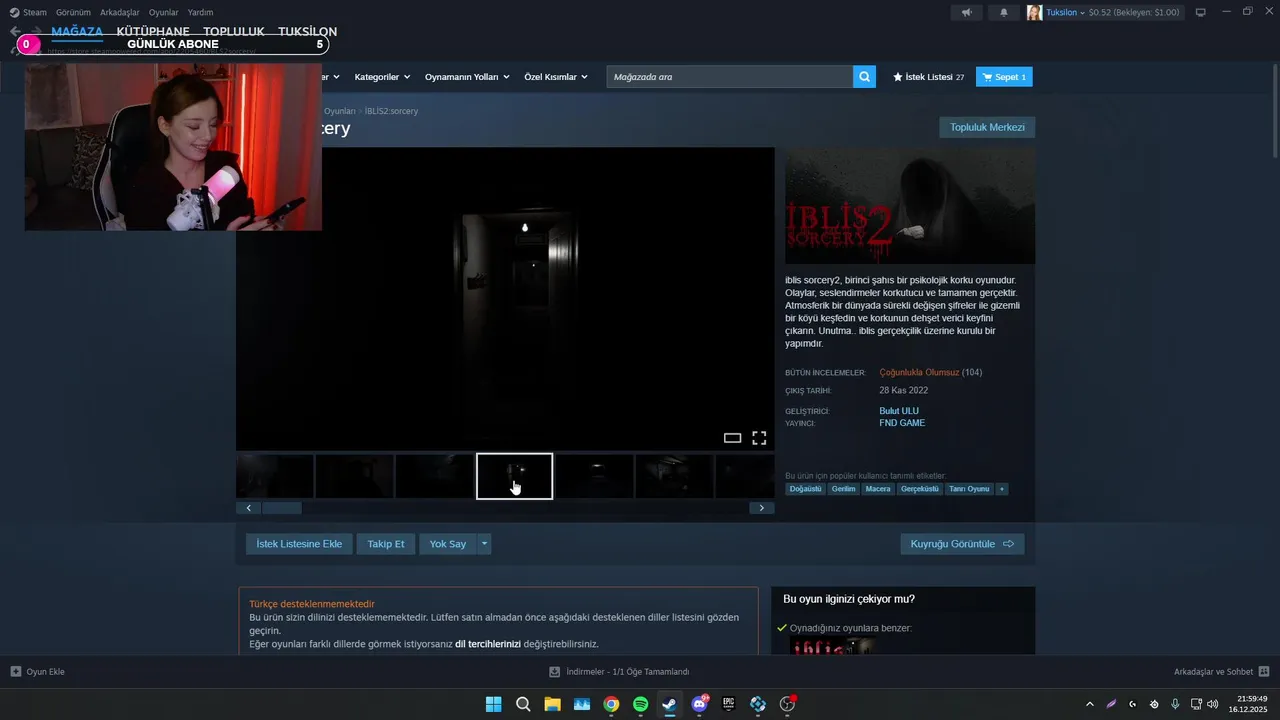
Task: Open the notifications bell icon
Action: coord(1004,12)
